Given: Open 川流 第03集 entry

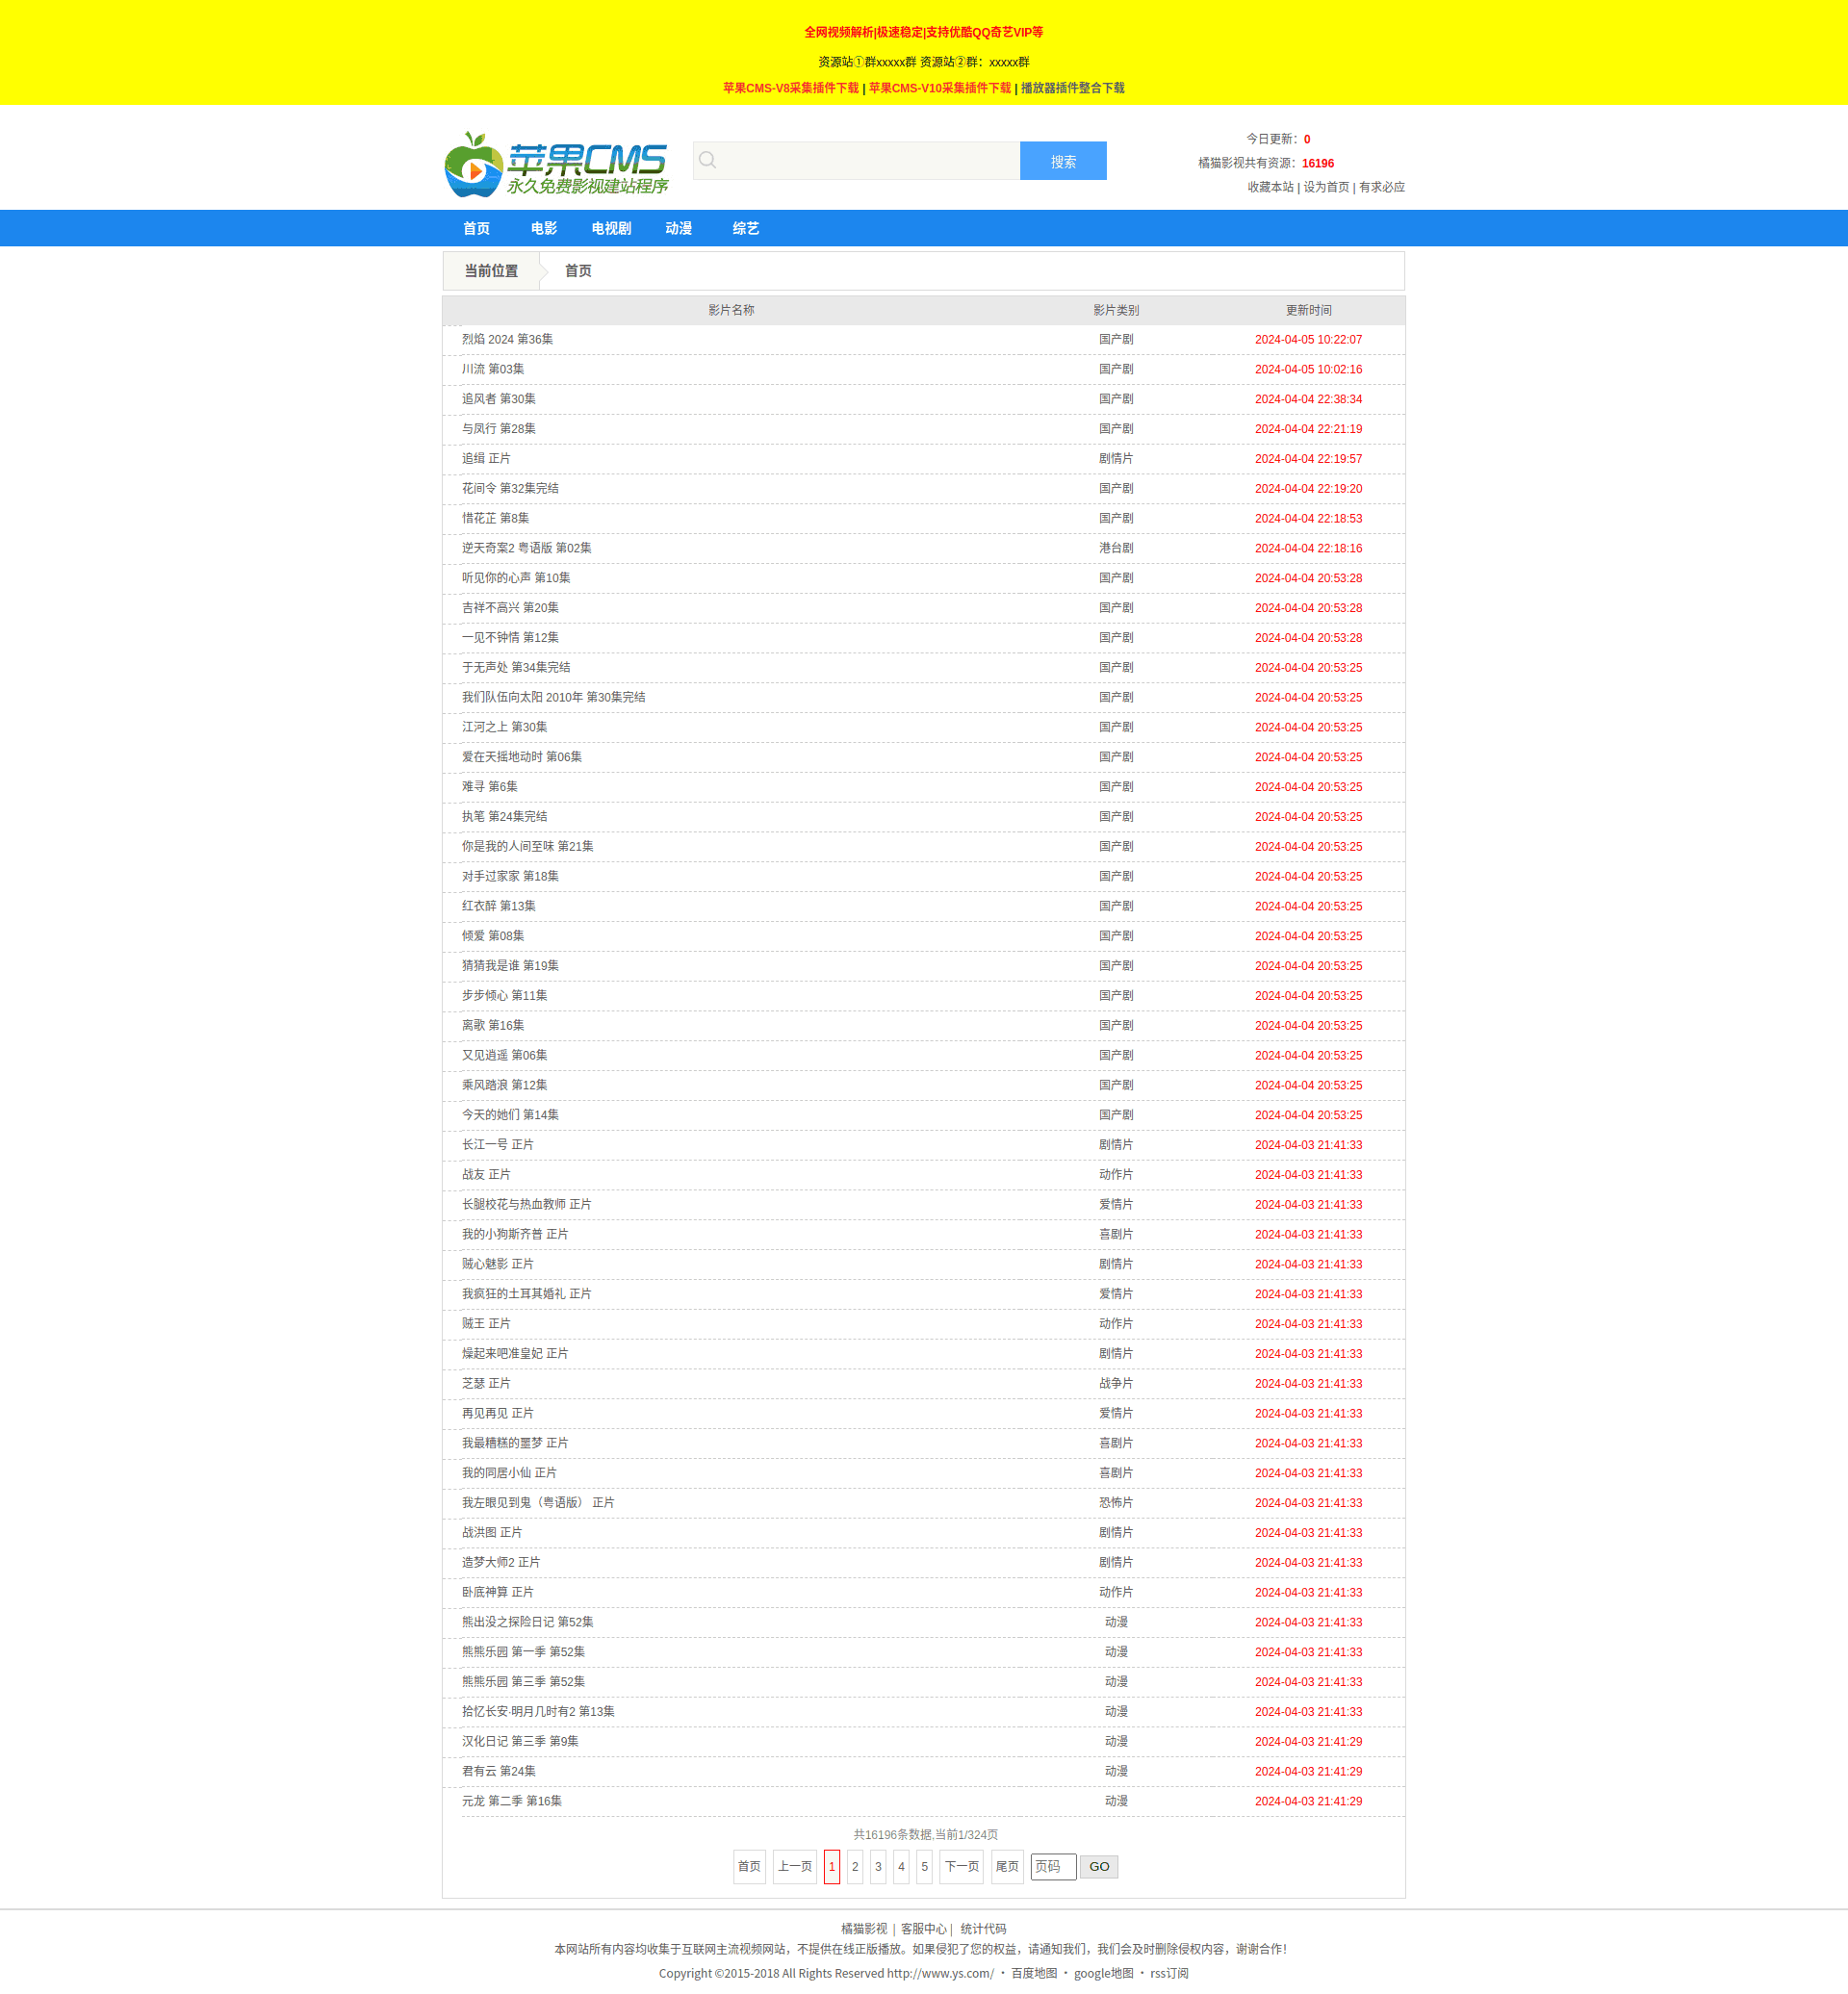Looking at the screenshot, I should [x=493, y=370].
